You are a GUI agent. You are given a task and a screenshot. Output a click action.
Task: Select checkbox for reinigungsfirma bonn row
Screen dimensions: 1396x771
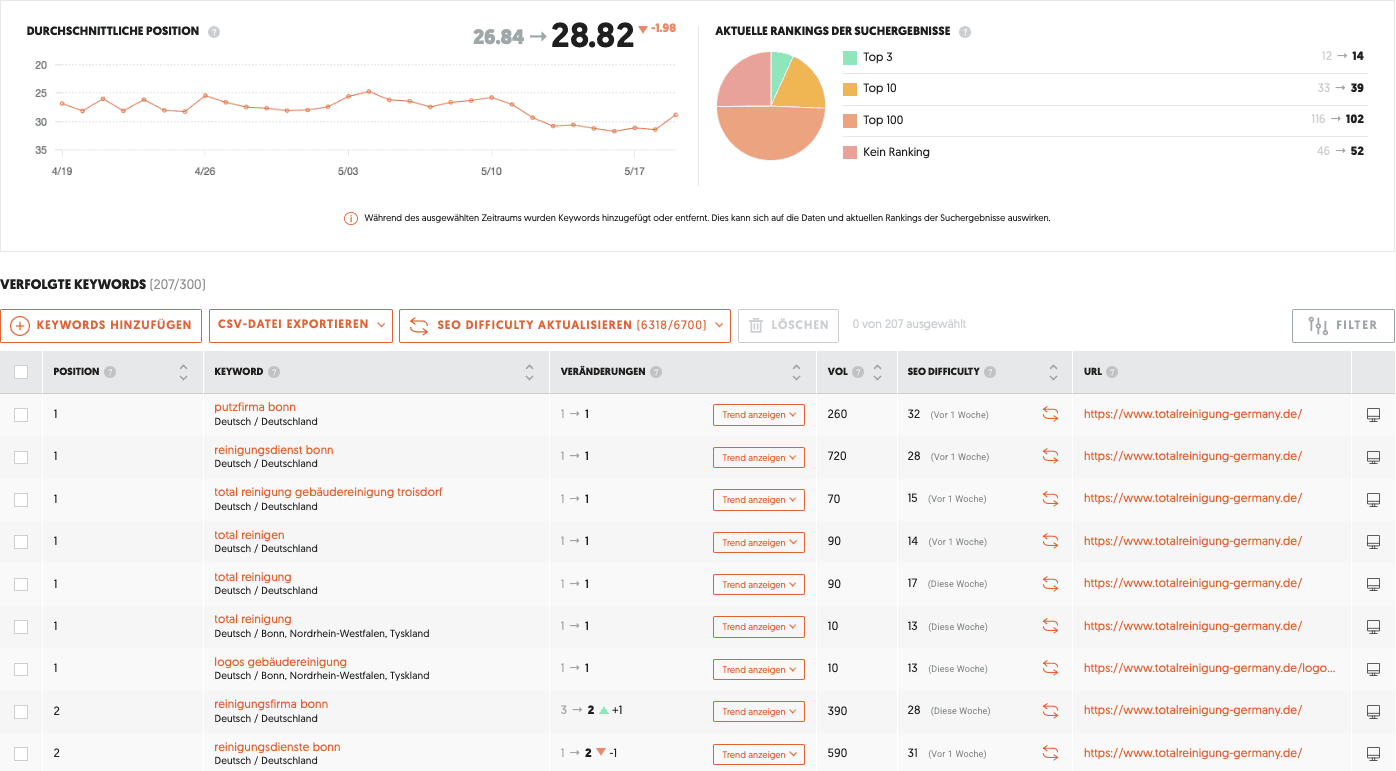point(21,712)
